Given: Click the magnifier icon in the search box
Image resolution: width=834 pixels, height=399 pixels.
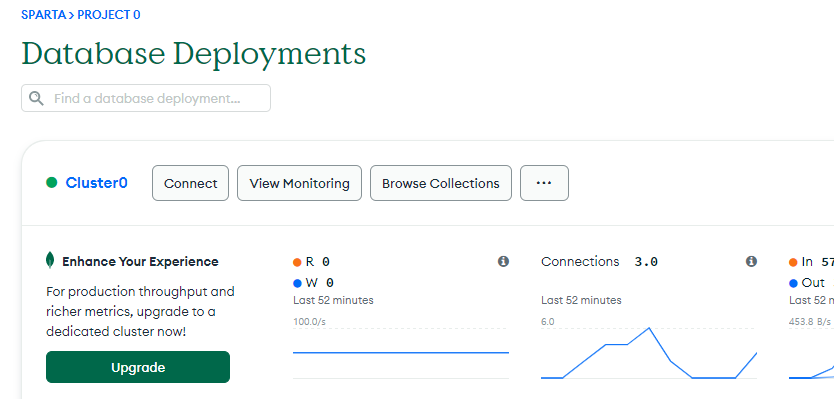Looking at the screenshot, I should [x=36, y=98].
